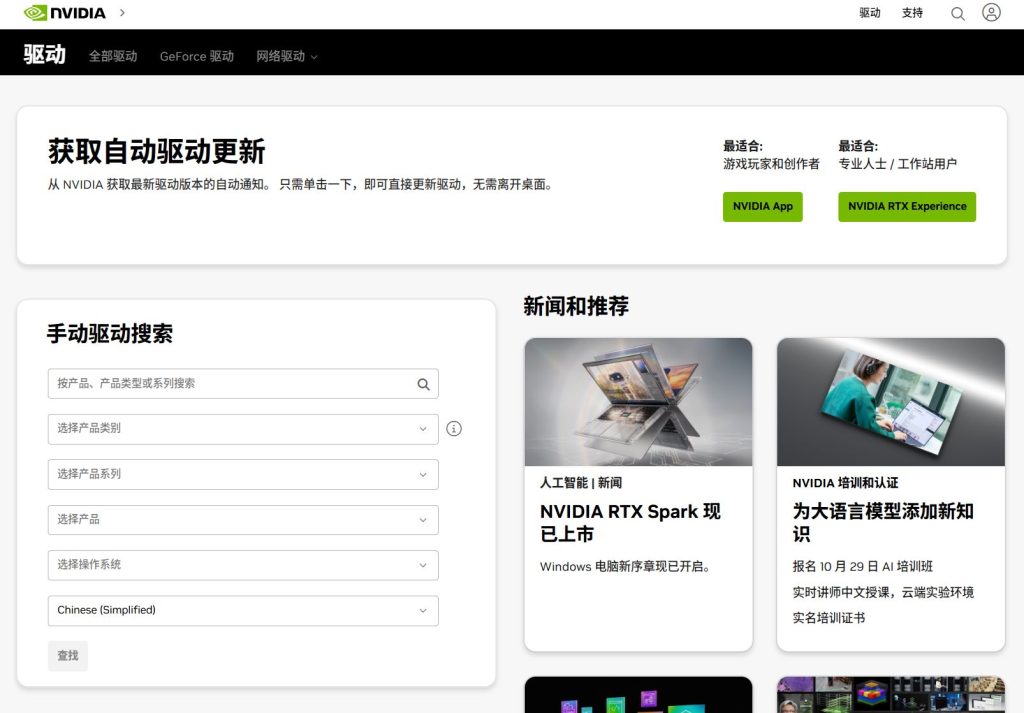
Task: Open the search magnifier in top bar
Action: click(x=957, y=14)
